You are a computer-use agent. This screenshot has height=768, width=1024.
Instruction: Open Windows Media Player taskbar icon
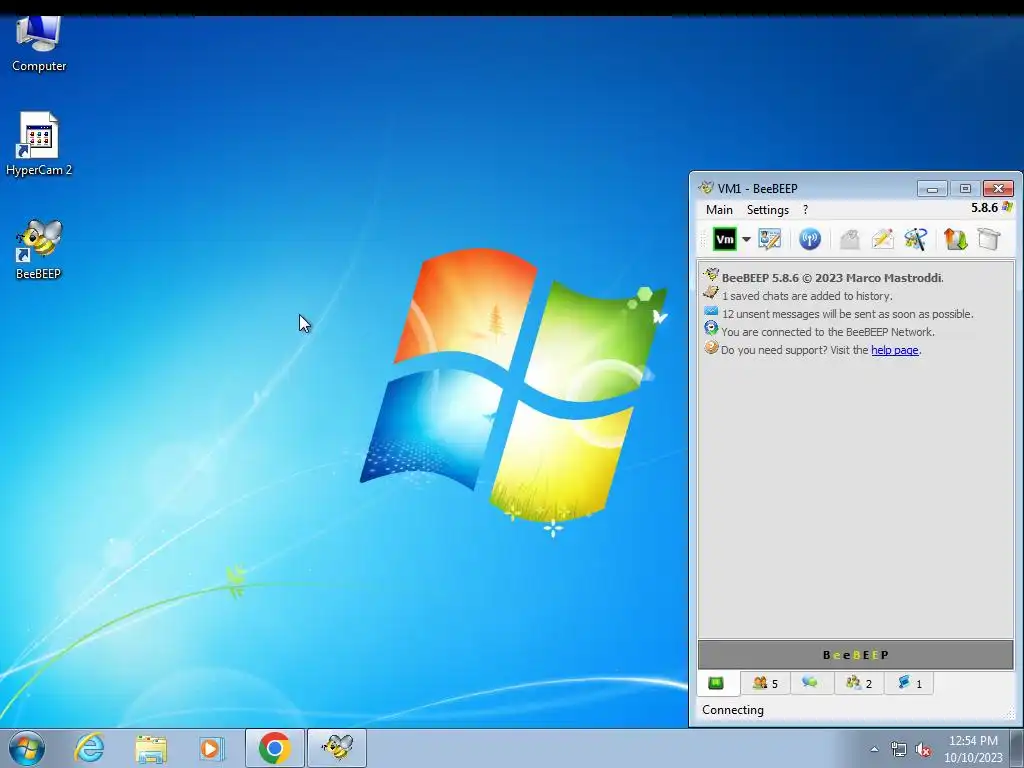[x=211, y=748]
